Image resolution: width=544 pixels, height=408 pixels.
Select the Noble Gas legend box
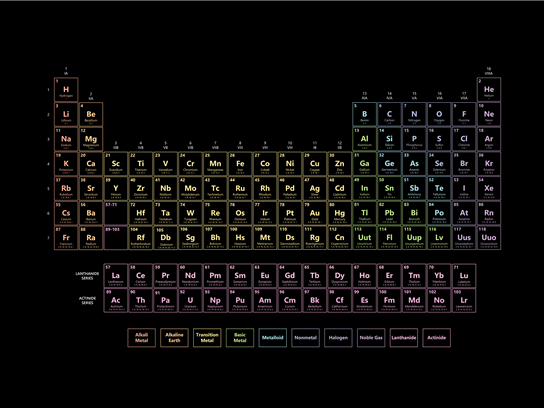[x=371, y=338]
